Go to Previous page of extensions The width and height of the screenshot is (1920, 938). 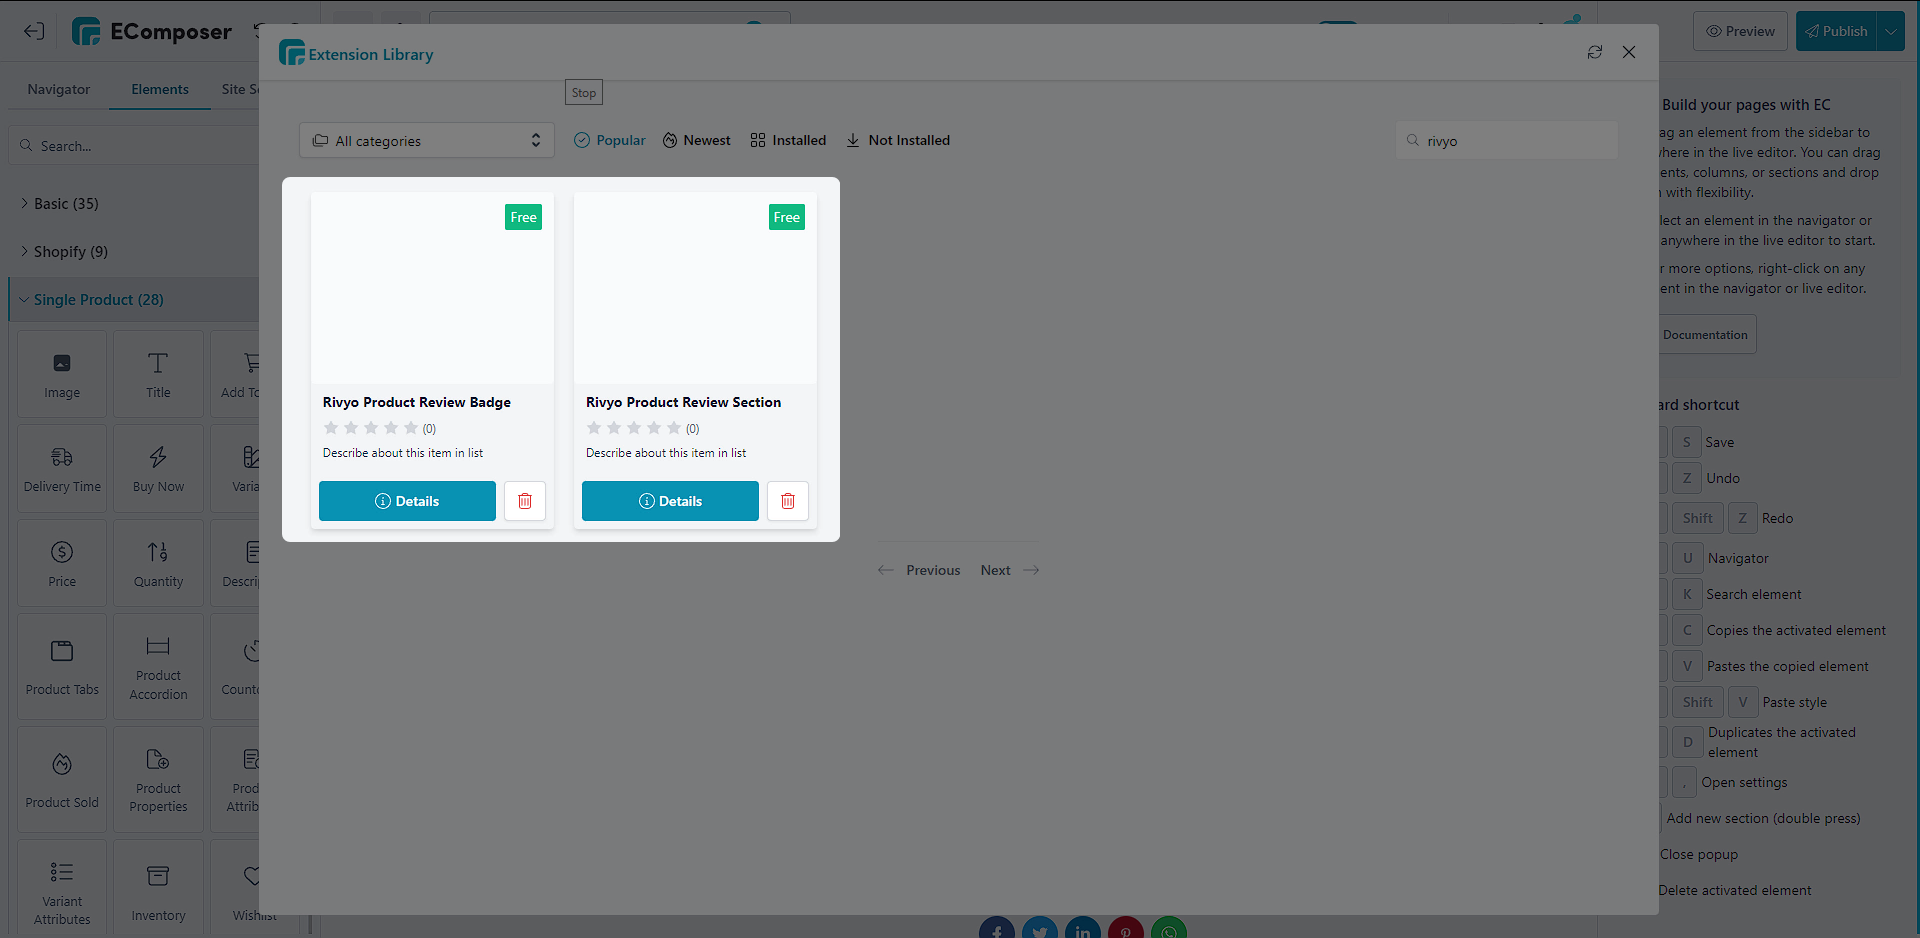(919, 570)
